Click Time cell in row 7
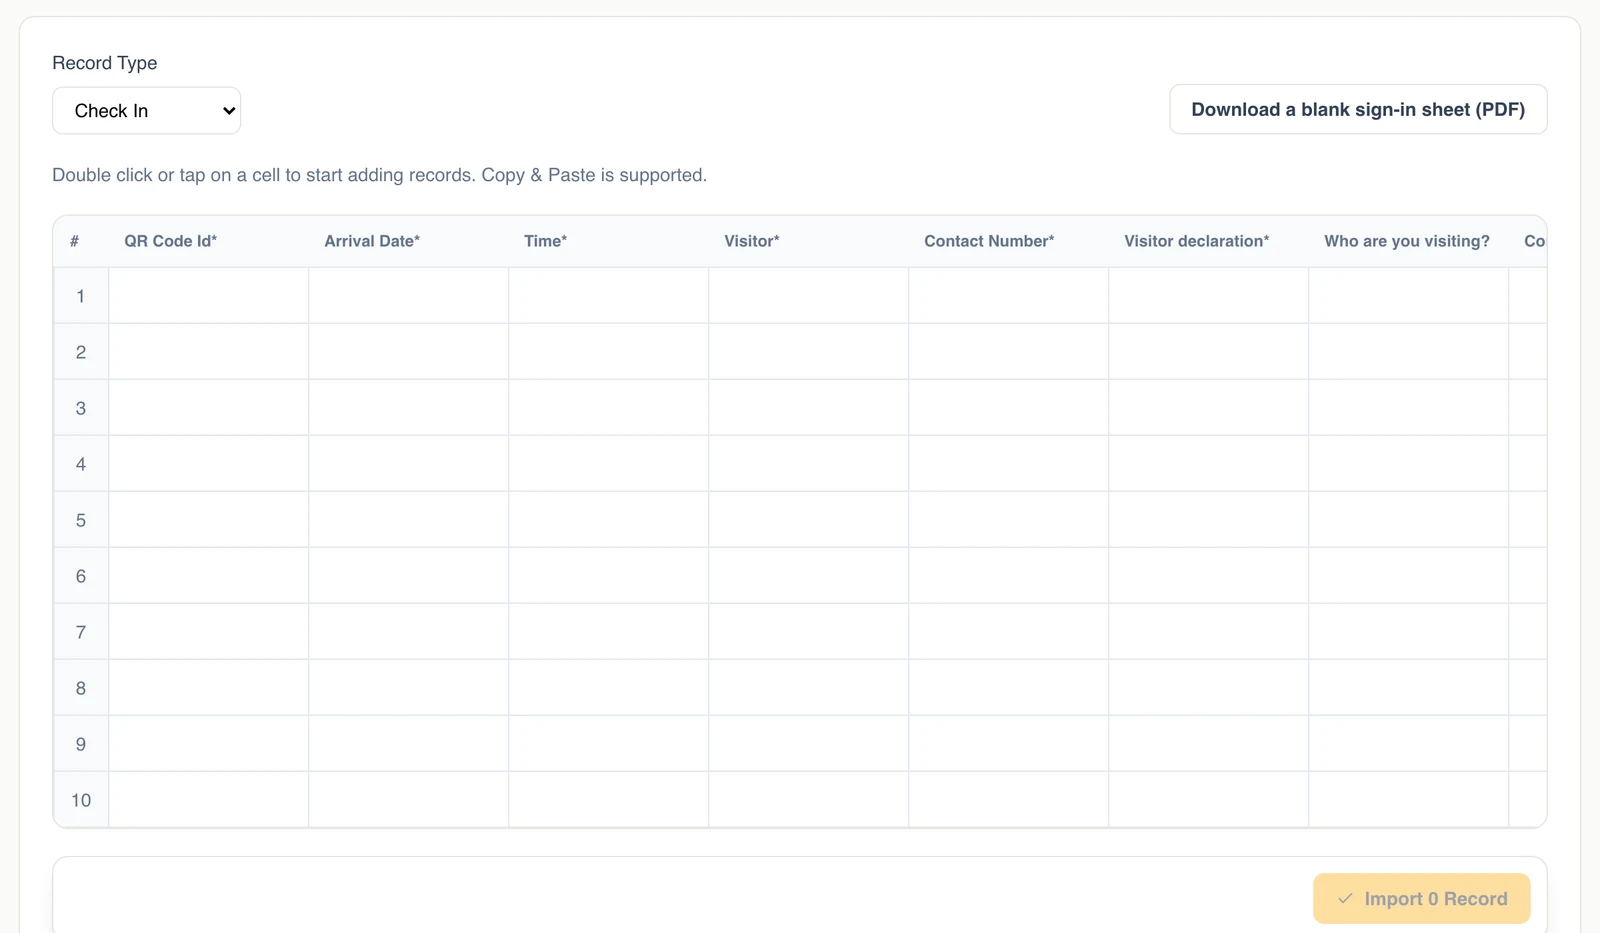This screenshot has height=933, width=1600. click(x=609, y=632)
